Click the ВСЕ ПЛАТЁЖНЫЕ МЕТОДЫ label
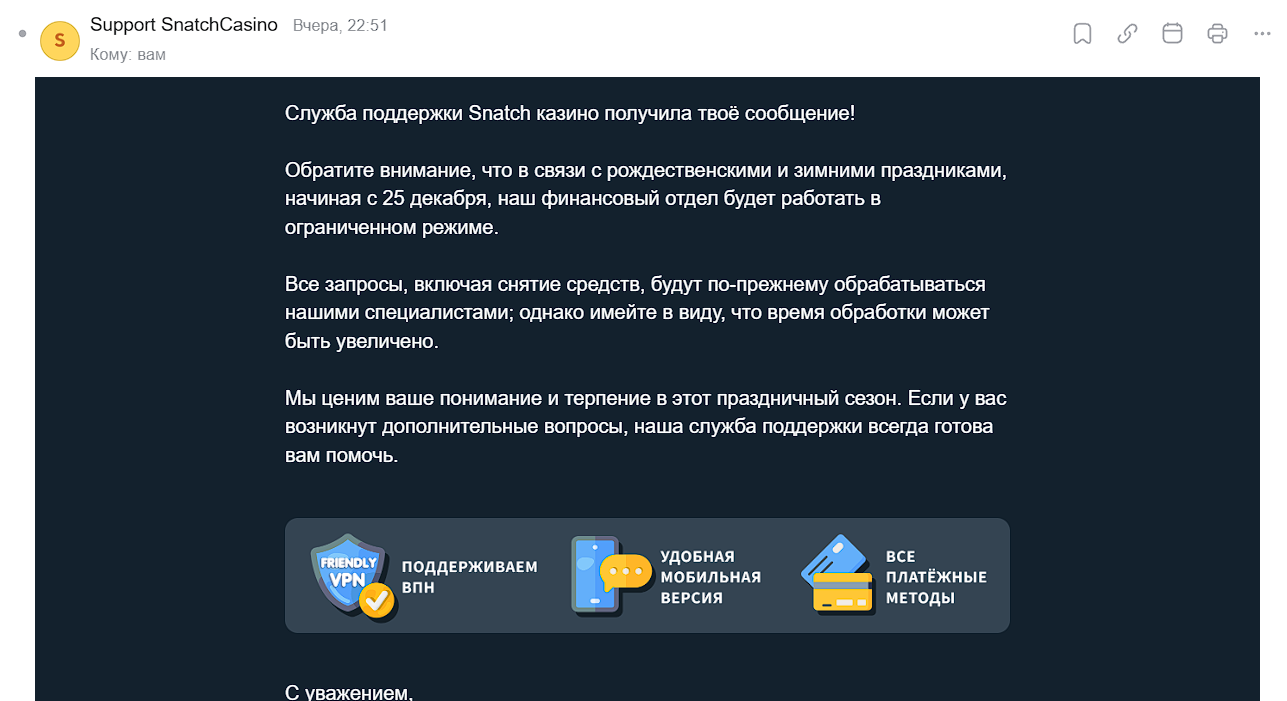Screen dimensions: 1287x701 click(x=936, y=577)
